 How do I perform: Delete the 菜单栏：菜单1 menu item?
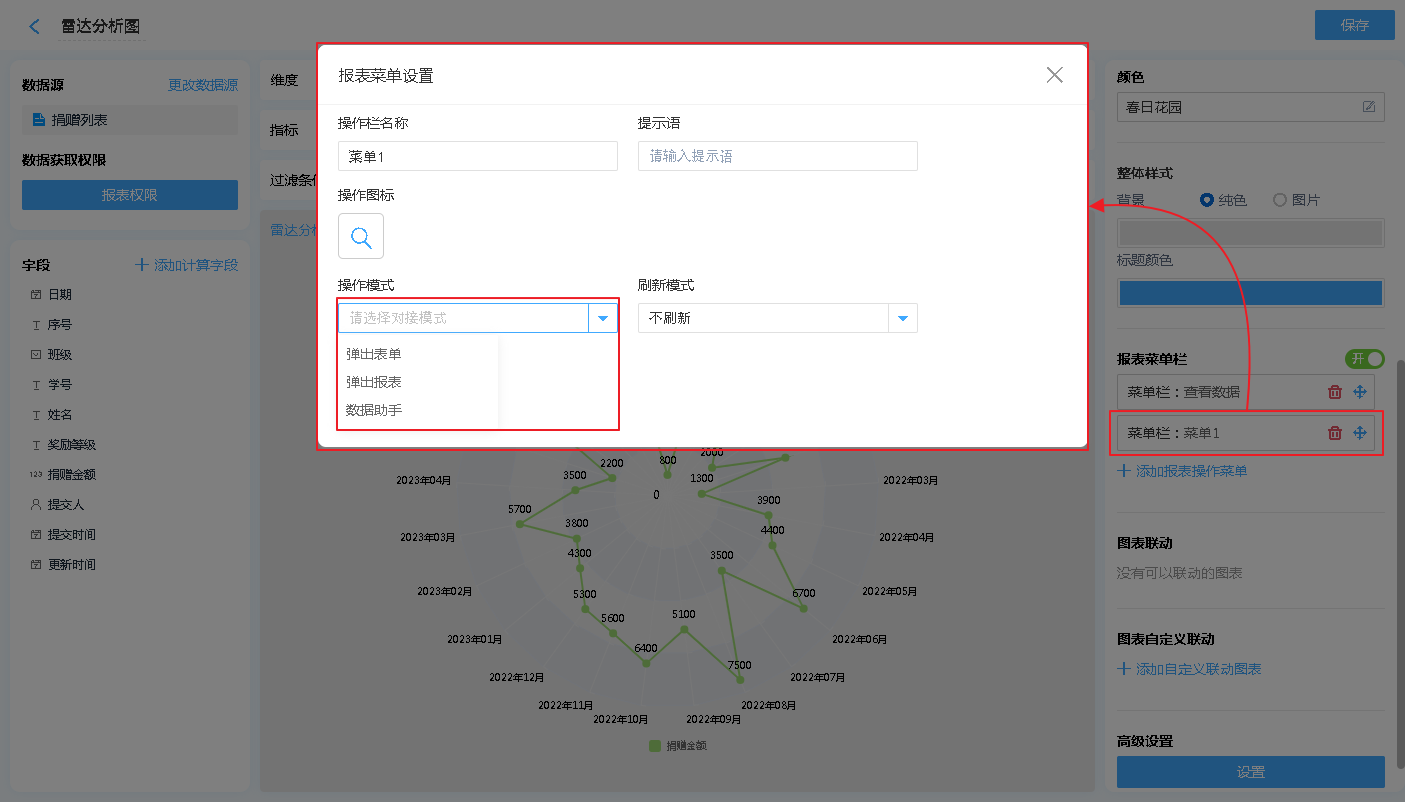point(1334,433)
